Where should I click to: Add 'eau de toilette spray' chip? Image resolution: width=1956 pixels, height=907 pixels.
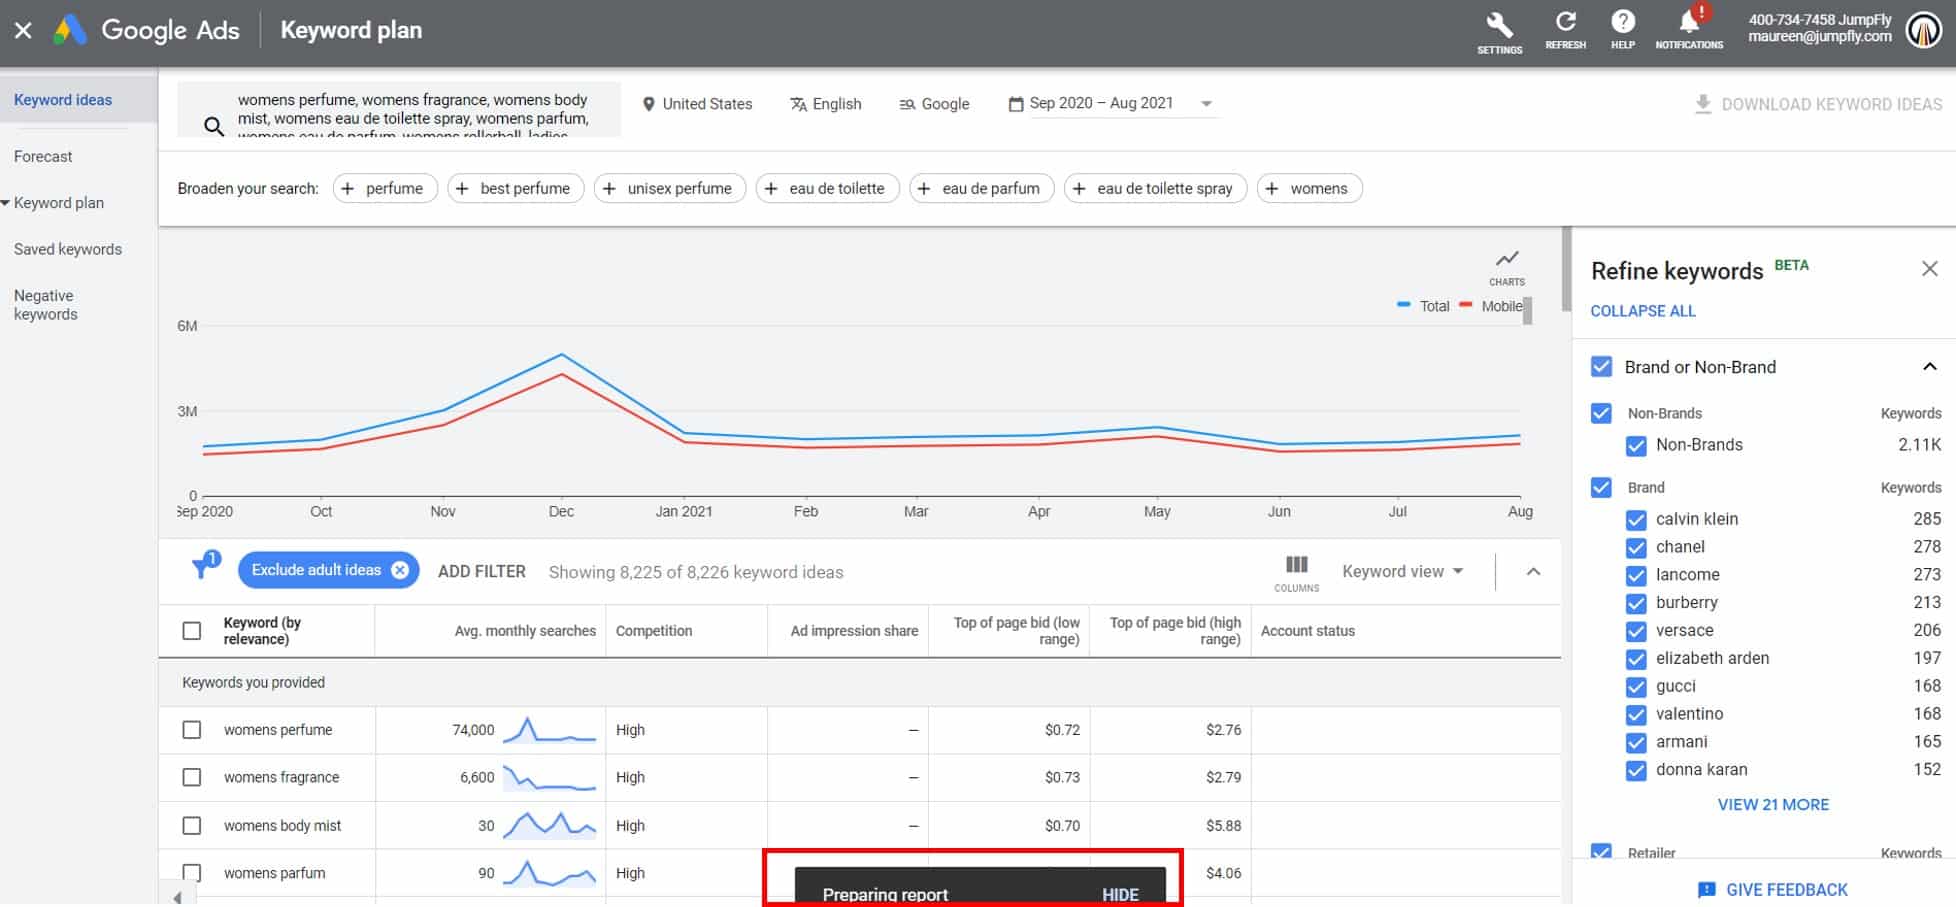(1156, 188)
